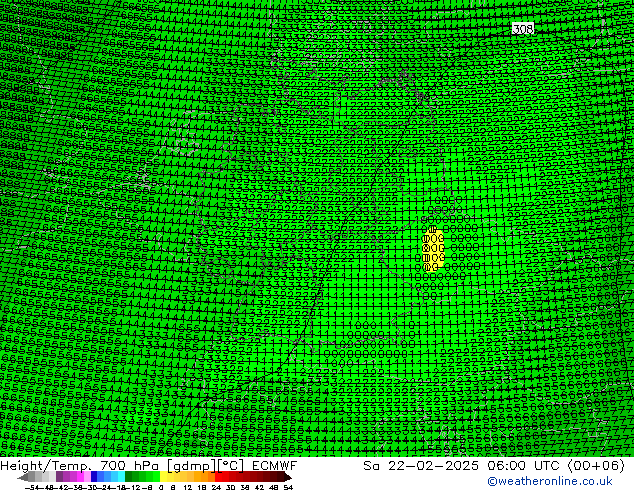Select the cyan swatch on the legend

click(121, 476)
